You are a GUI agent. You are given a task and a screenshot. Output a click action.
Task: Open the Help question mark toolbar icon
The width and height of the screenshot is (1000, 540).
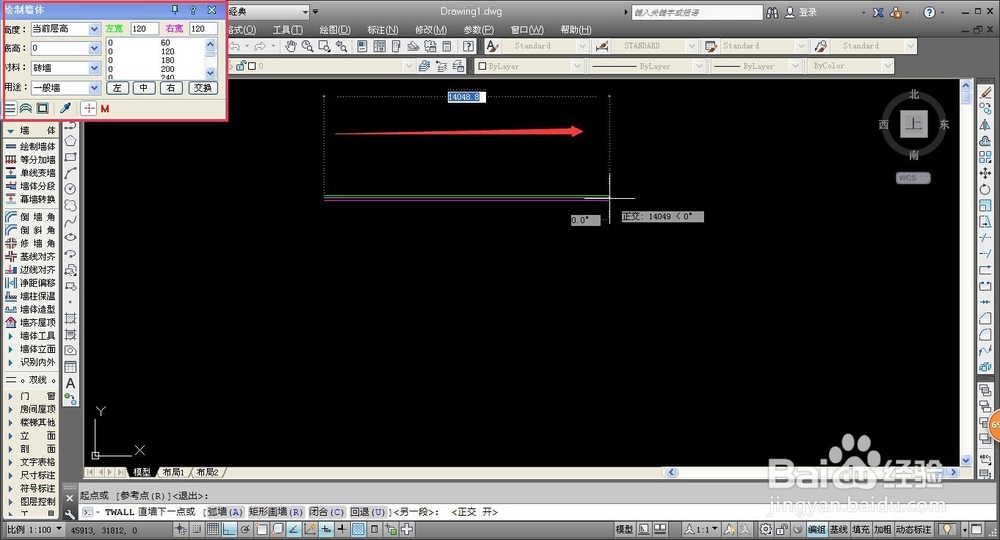point(468,46)
